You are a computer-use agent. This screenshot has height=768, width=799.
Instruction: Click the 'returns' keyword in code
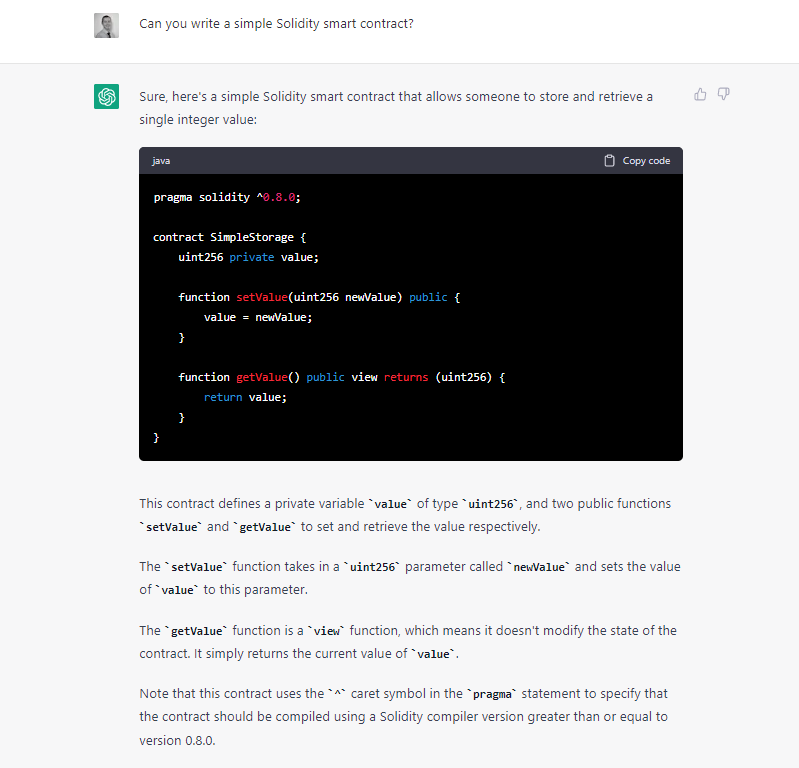point(406,377)
